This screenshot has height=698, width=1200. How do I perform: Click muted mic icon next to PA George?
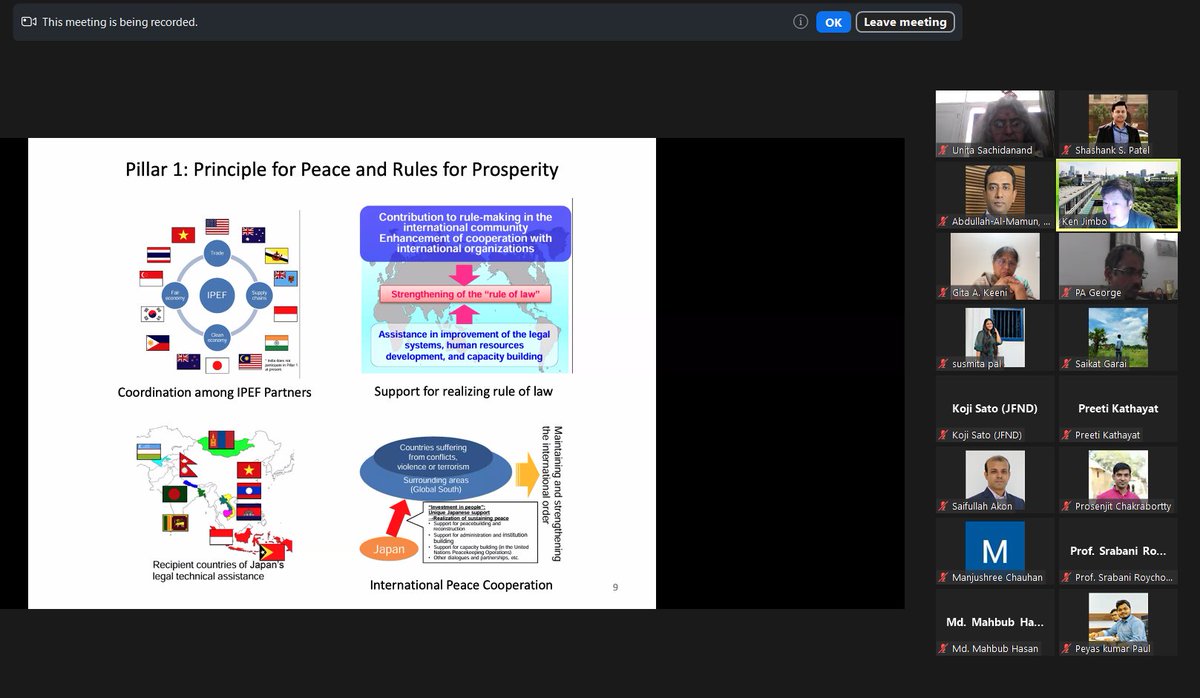tap(1067, 292)
